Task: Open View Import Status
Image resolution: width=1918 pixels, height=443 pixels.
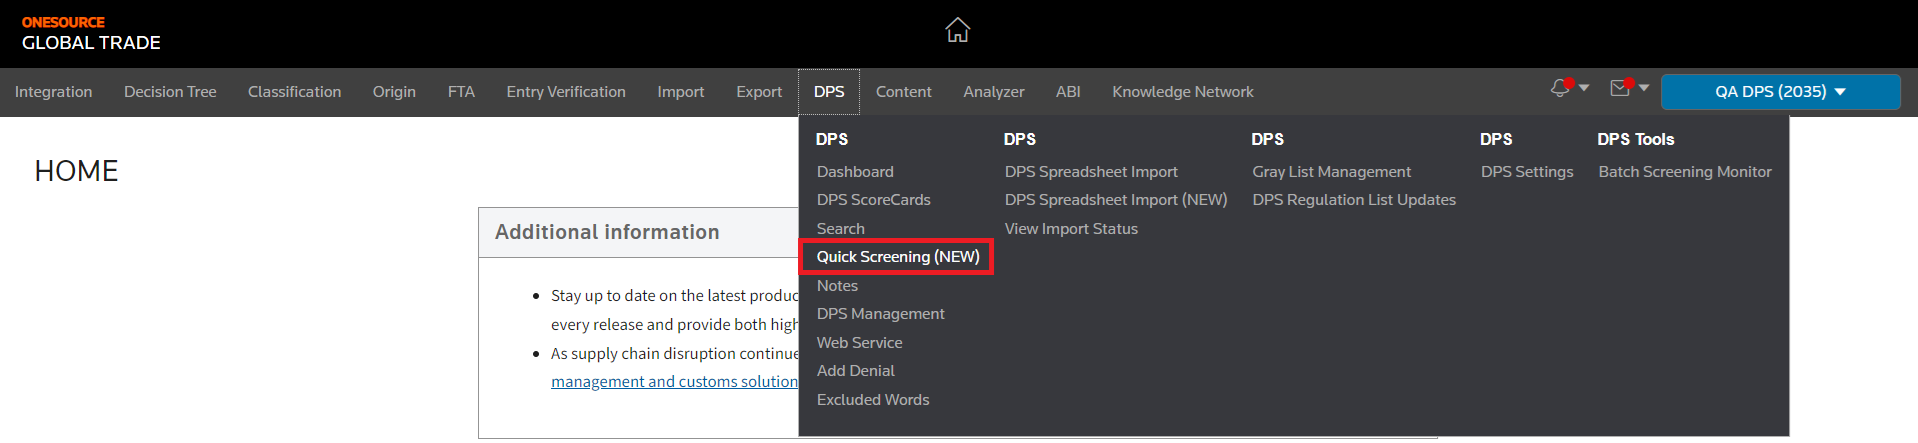Action: 1071,229
